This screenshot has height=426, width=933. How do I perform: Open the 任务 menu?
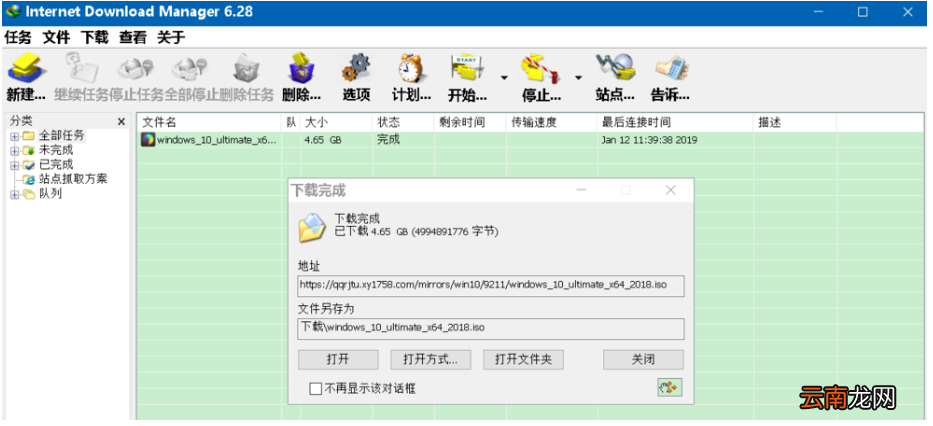pyautogui.click(x=18, y=37)
